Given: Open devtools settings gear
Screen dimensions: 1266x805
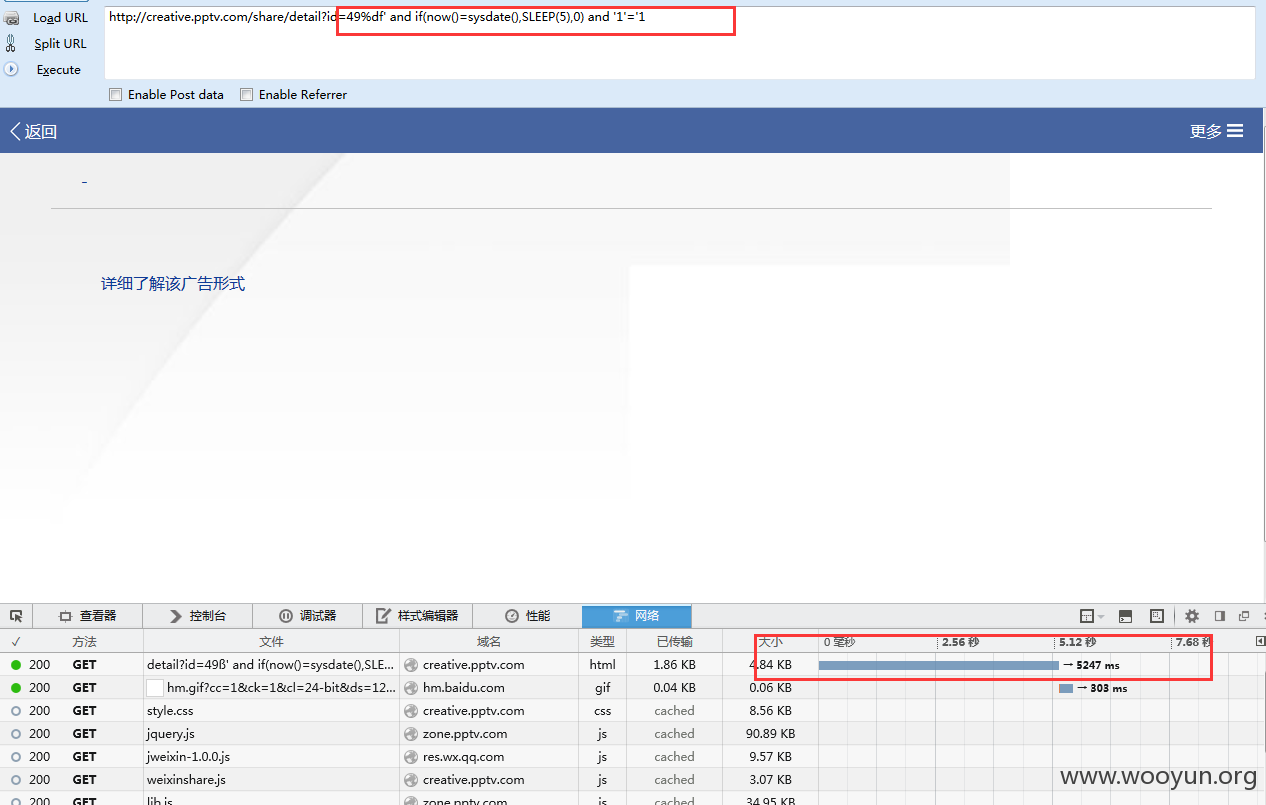Looking at the screenshot, I should click(1192, 616).
